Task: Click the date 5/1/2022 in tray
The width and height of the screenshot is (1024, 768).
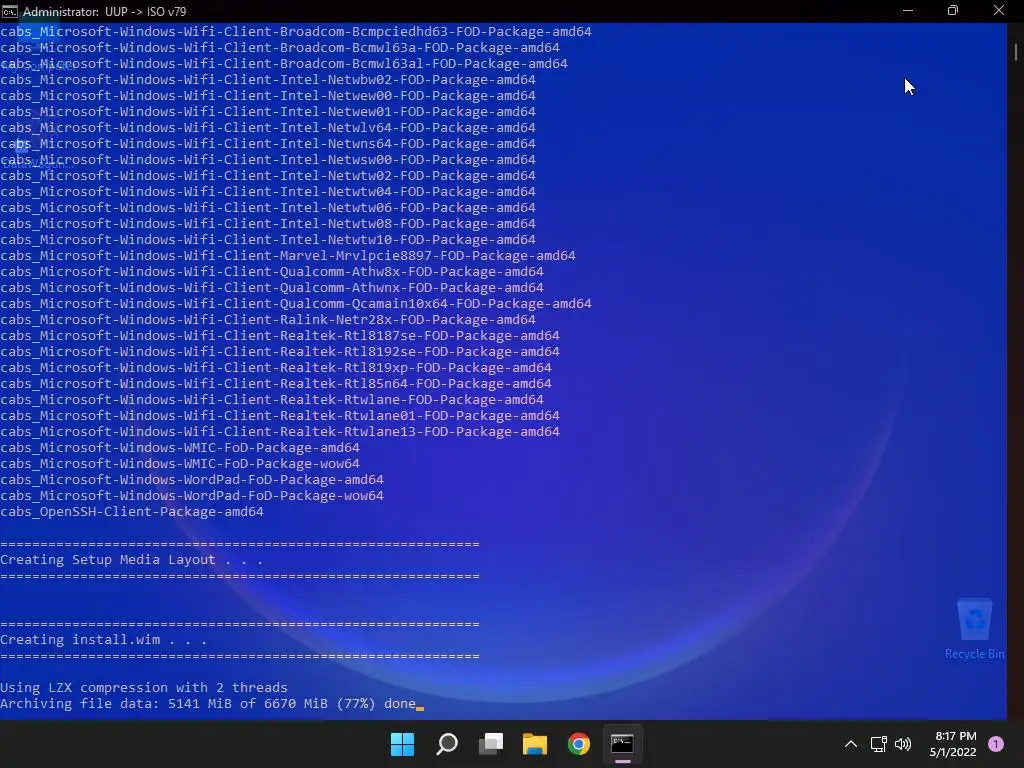Action: pyautogui.click(x=953, y=752)
